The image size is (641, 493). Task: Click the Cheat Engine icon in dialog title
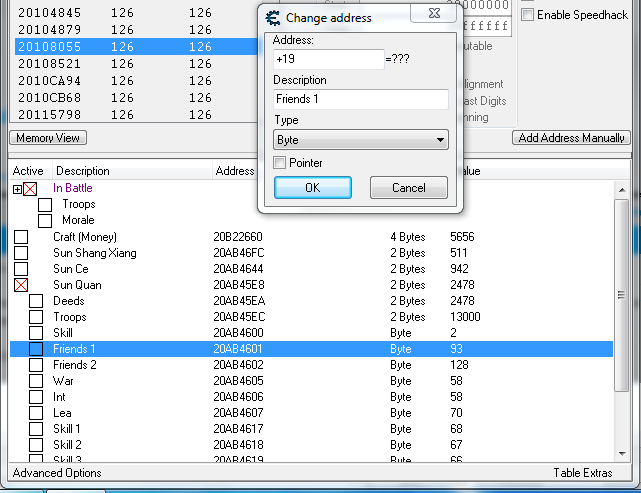(x=271, y=18)
